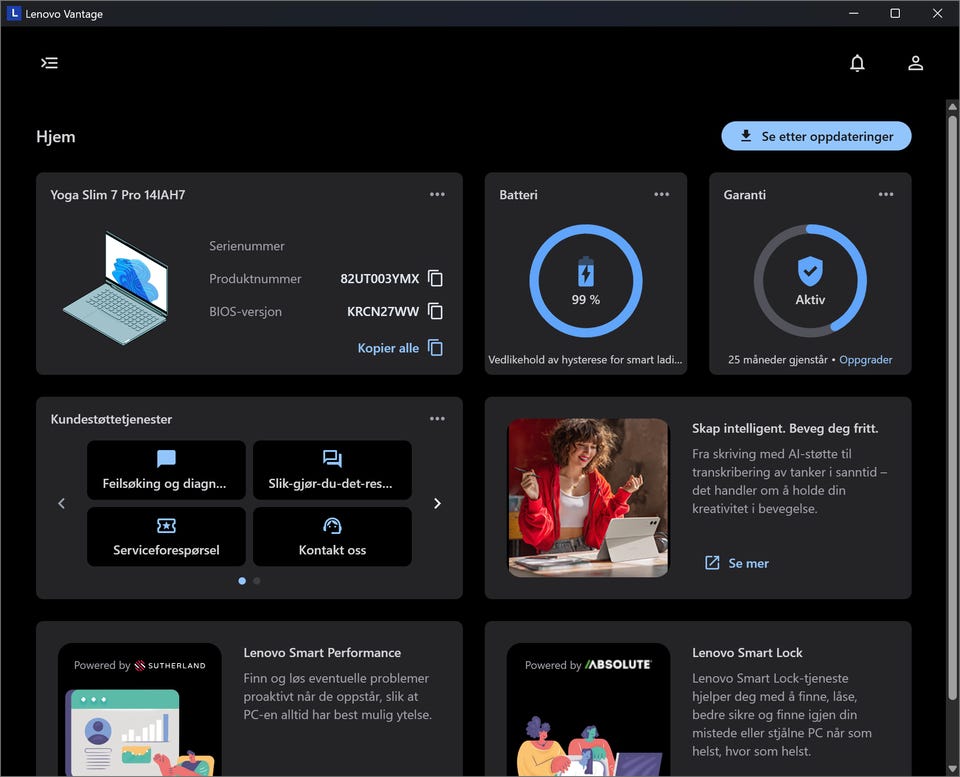960x777 pixels.
Task: Open the Serviceforespørsel tile
Action: 166,536
